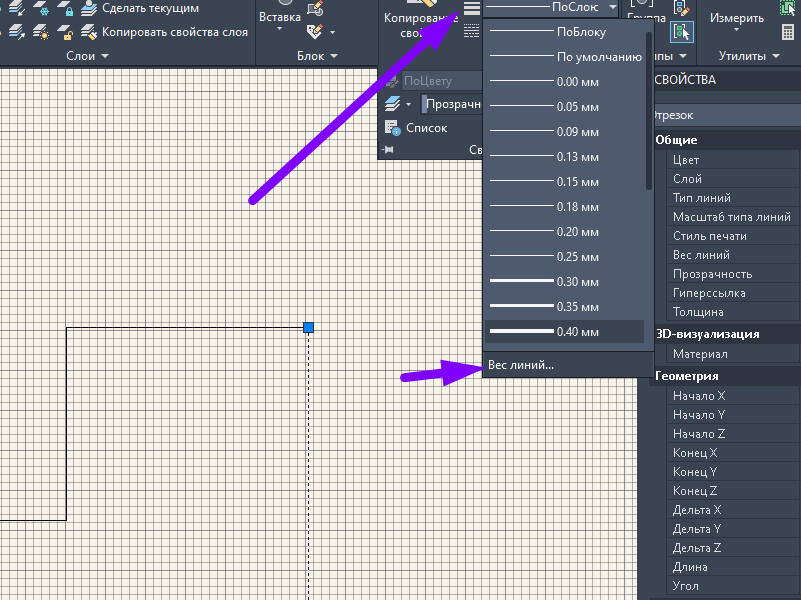Choose ПоБлоку in lineweight list
801x600 pixels.
(564, 32)
